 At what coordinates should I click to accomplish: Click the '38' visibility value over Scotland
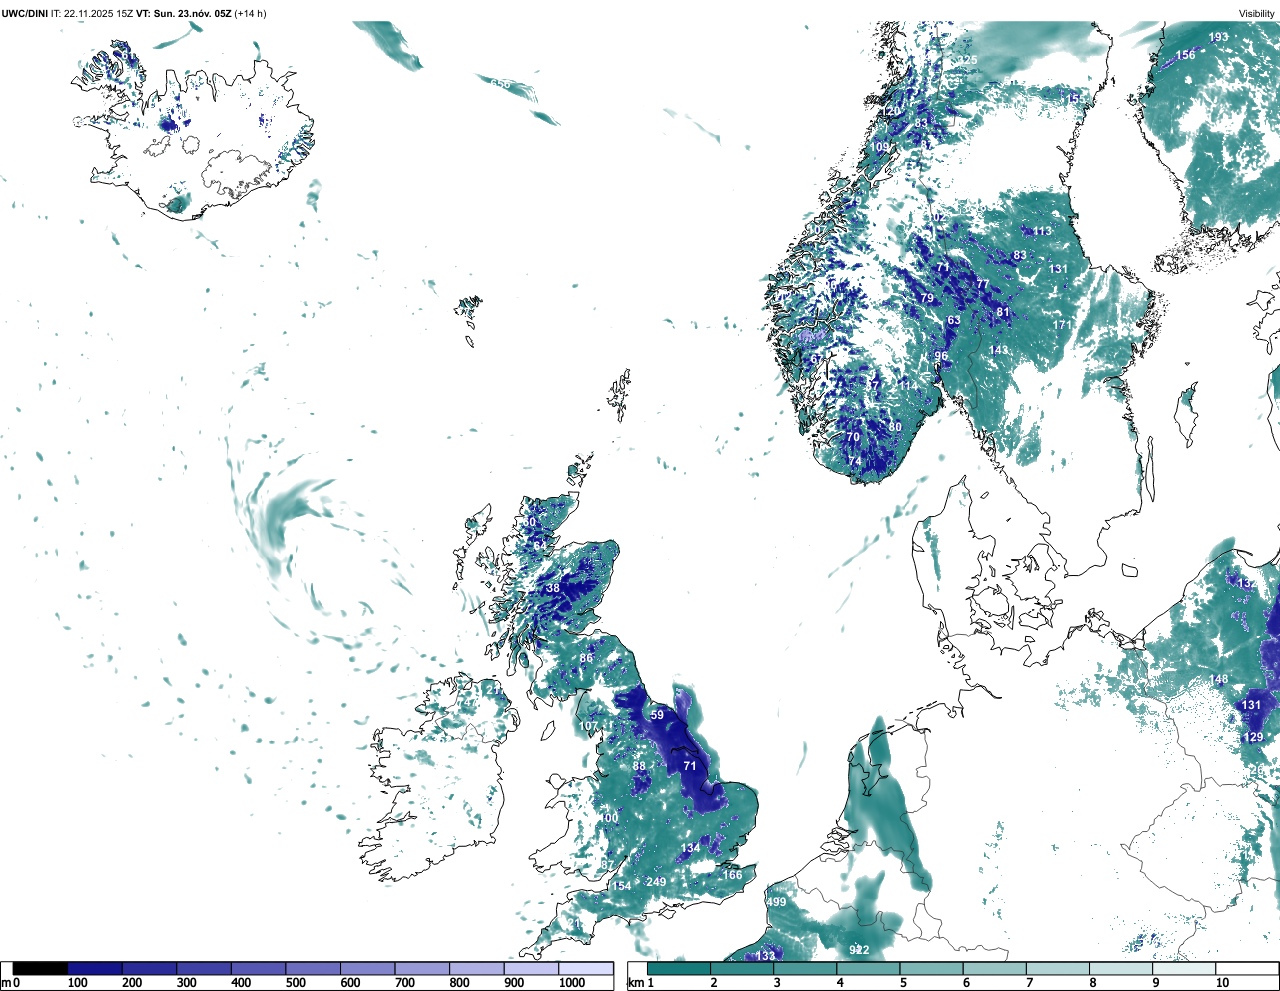553,589
